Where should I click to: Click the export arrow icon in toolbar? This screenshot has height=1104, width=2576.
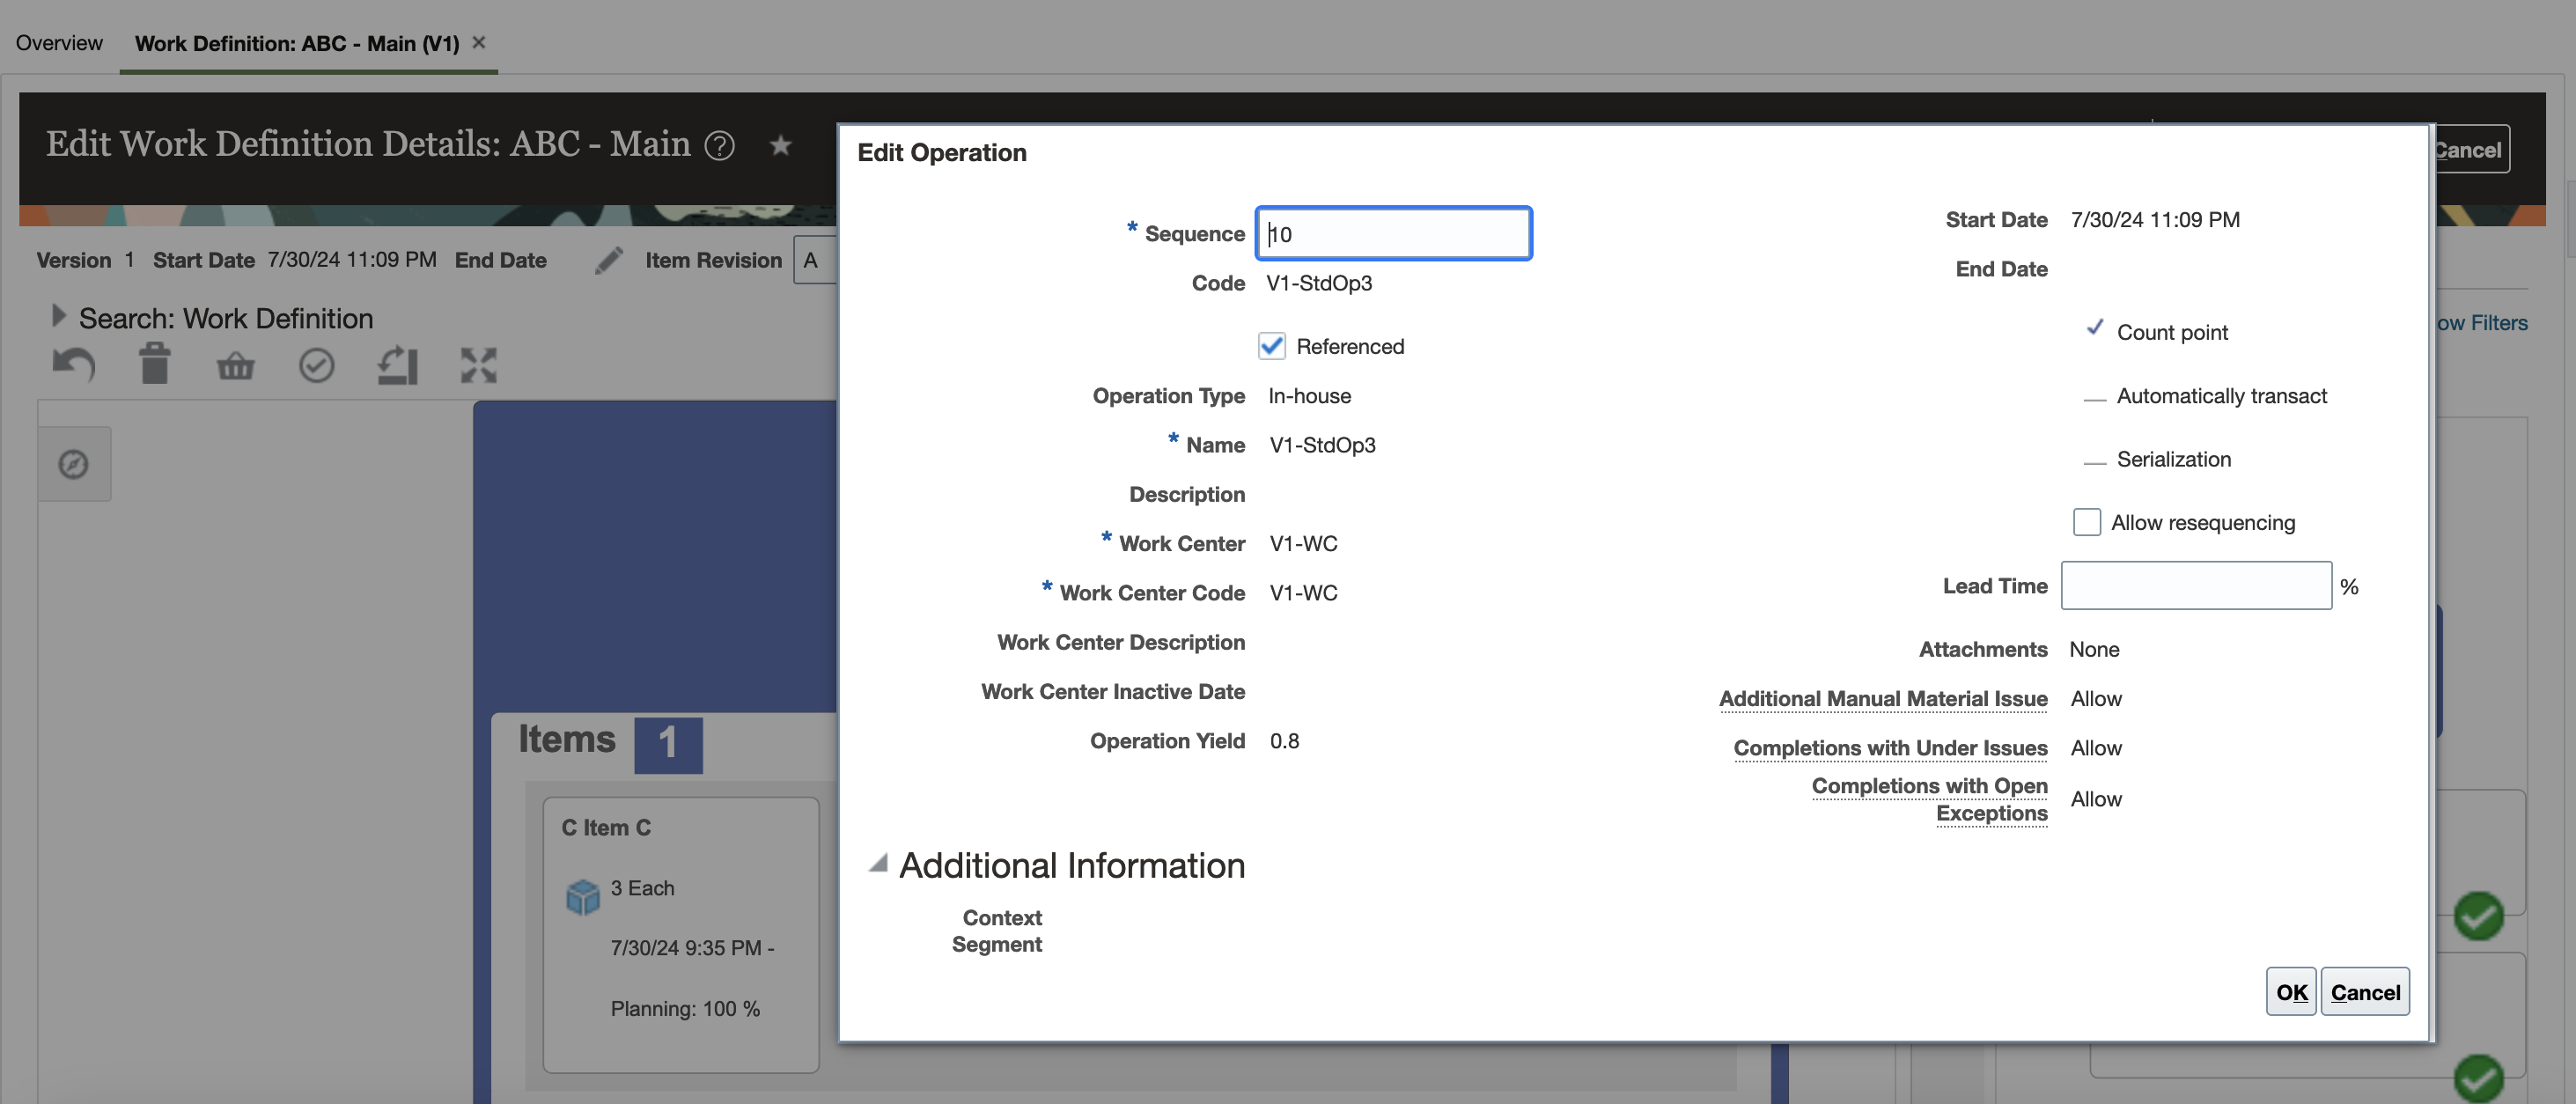pyautogui.click(x=397, y=365)
